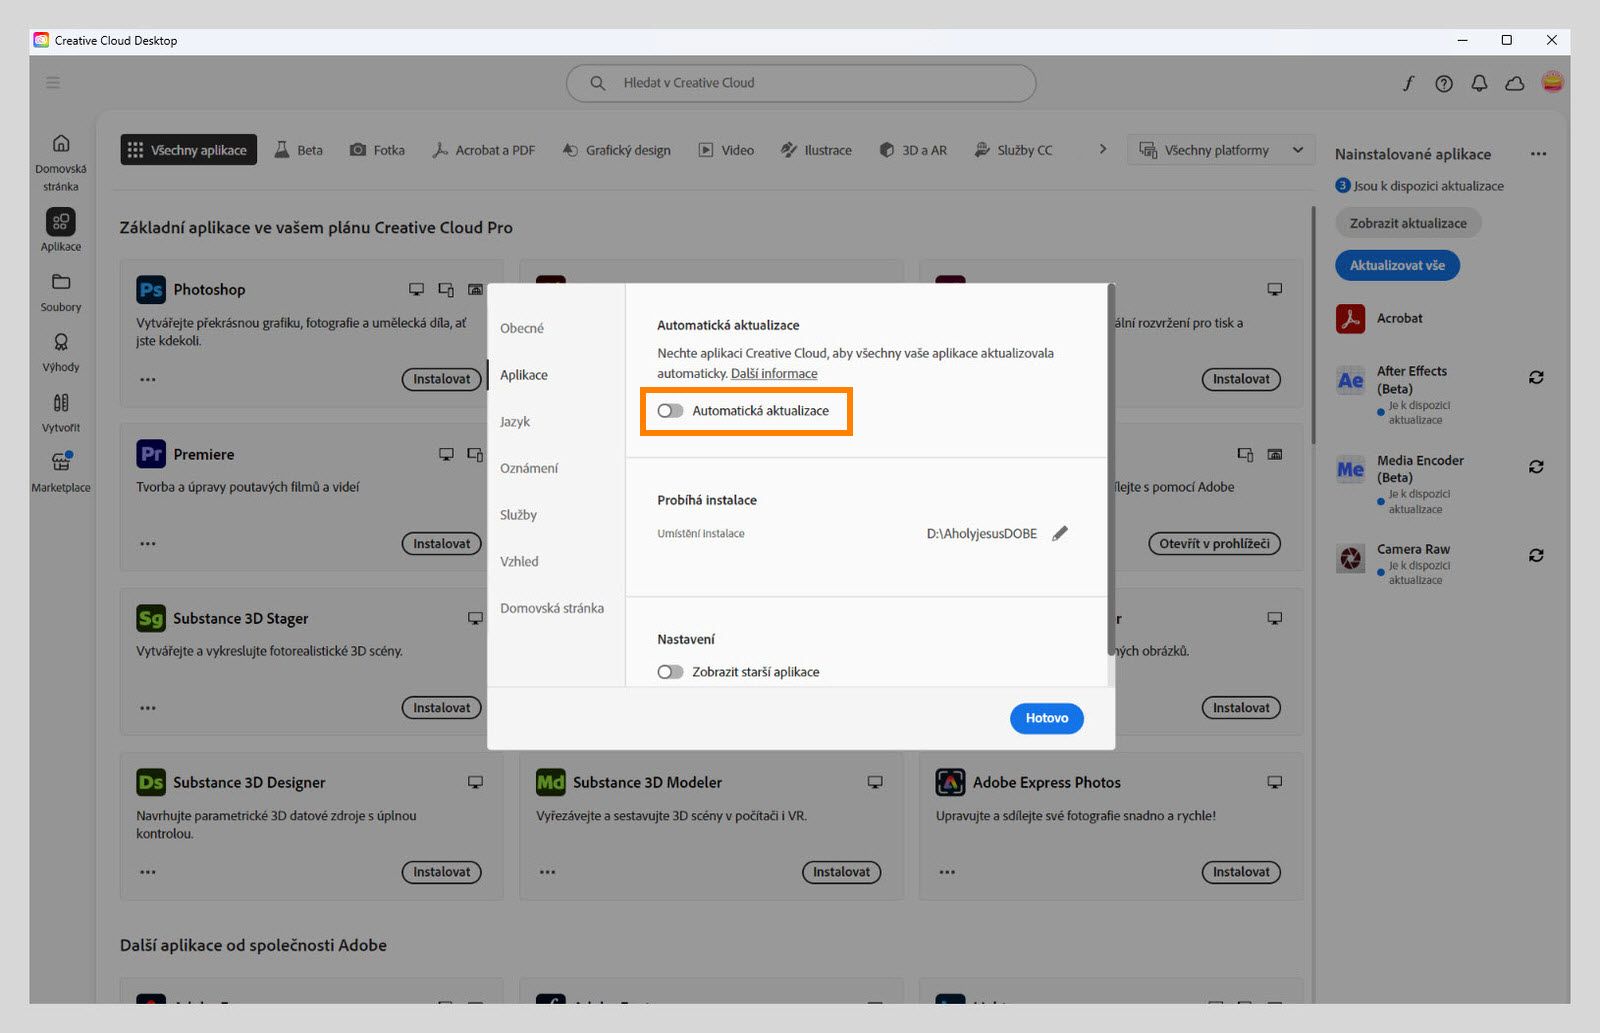Screen dimensions: 1600x1033
Task: Open the notifications bell icon
Action: coord(1479,84)
